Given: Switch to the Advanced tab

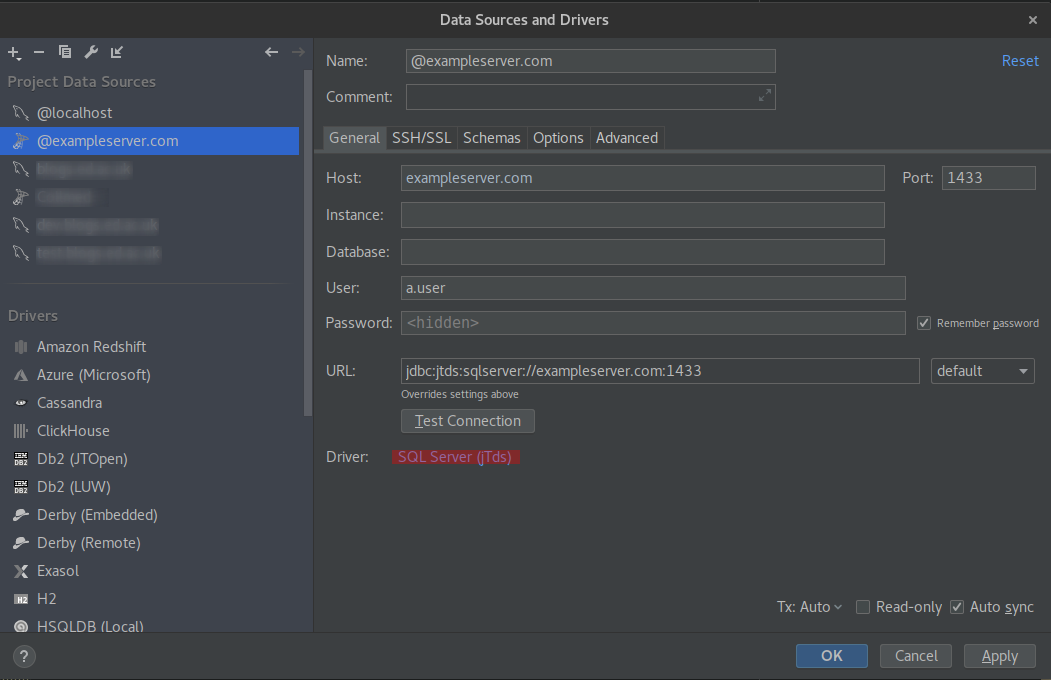Looking at the screenshot, I should point(627,138).
